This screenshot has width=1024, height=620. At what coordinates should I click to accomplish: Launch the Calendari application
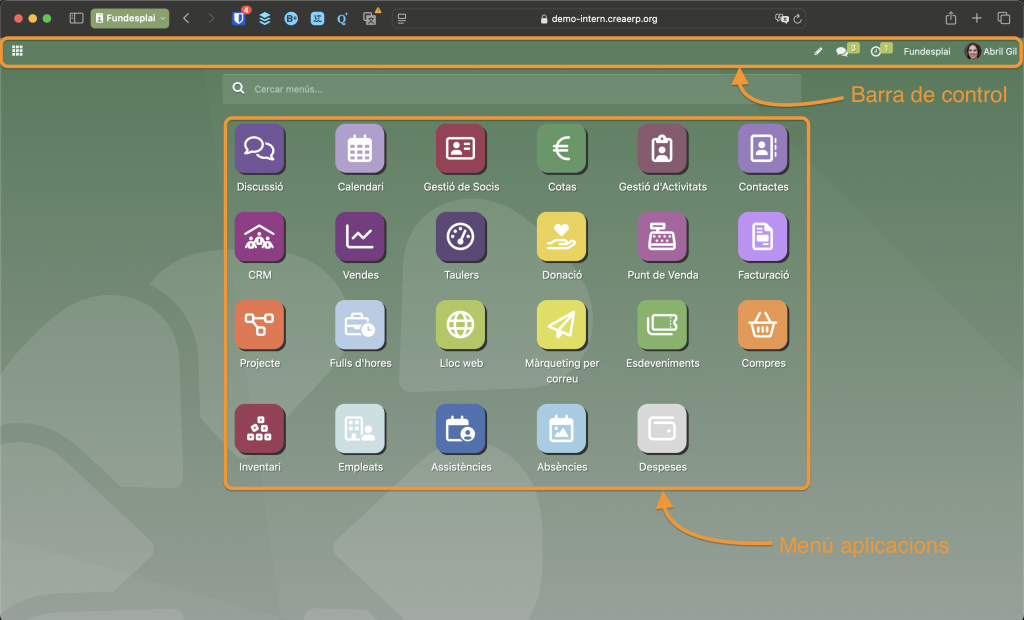tap(360, 149)
